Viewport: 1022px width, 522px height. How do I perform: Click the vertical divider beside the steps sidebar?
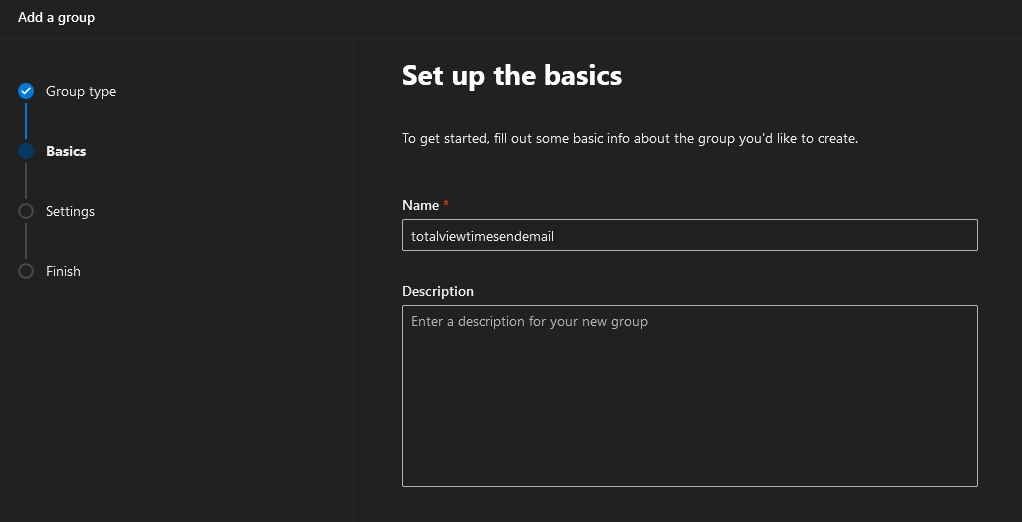(x=353, y=280)
